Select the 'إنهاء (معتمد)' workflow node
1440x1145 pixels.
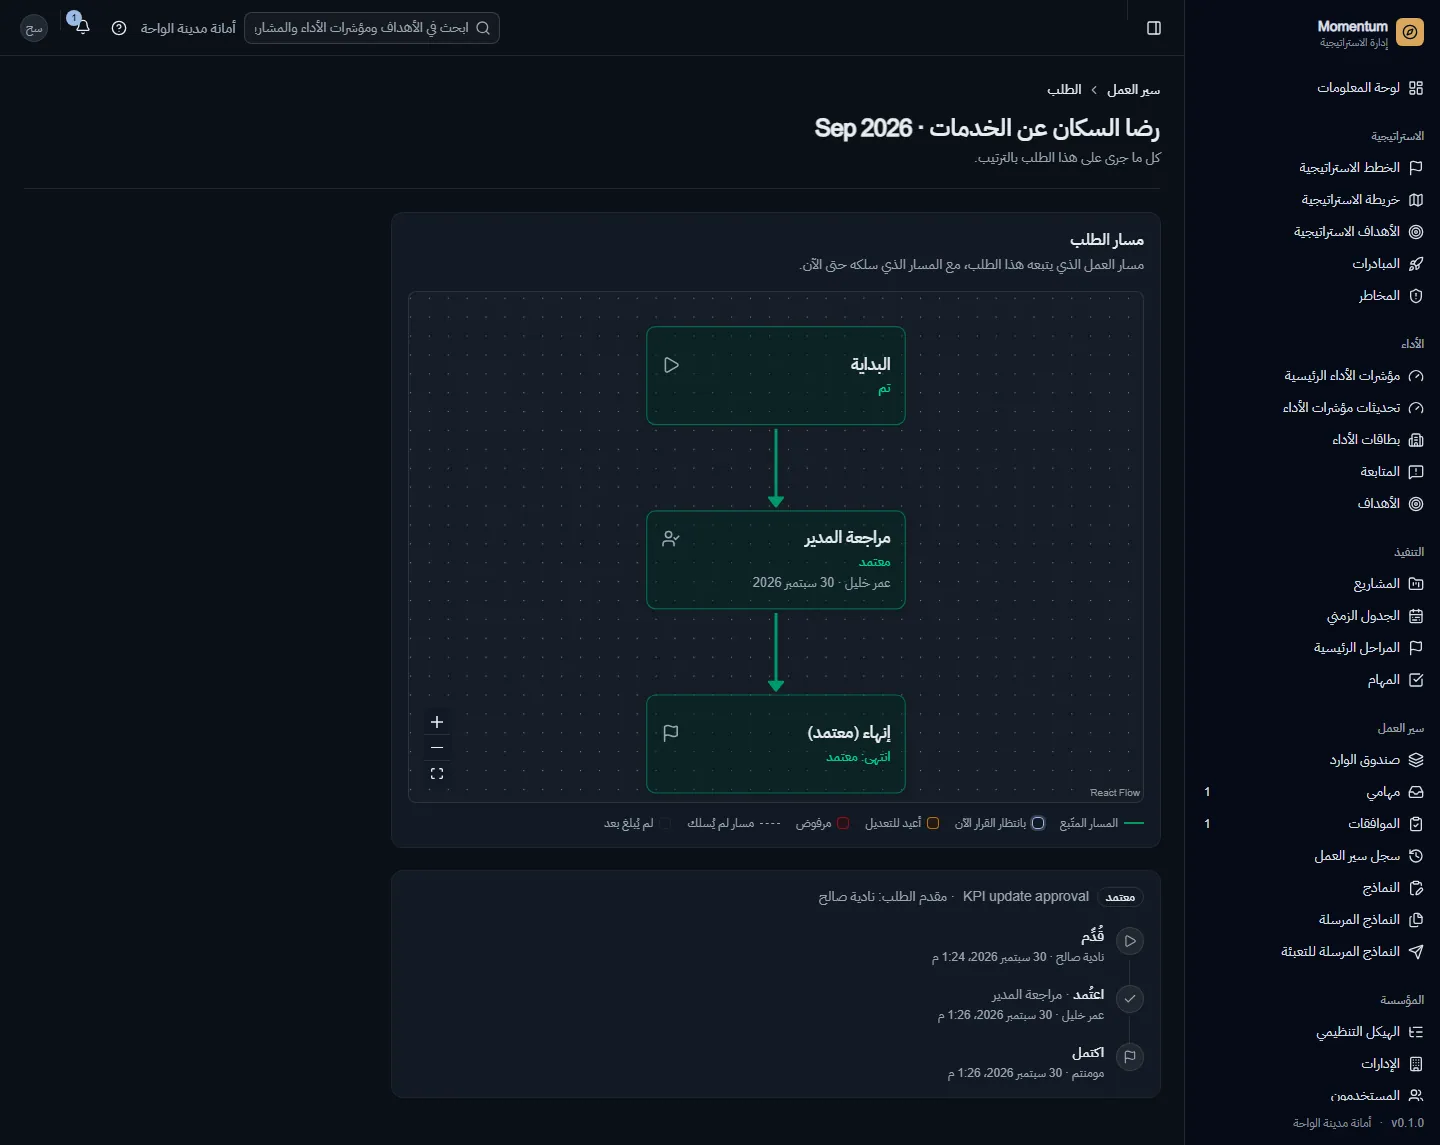click(776, 744)
